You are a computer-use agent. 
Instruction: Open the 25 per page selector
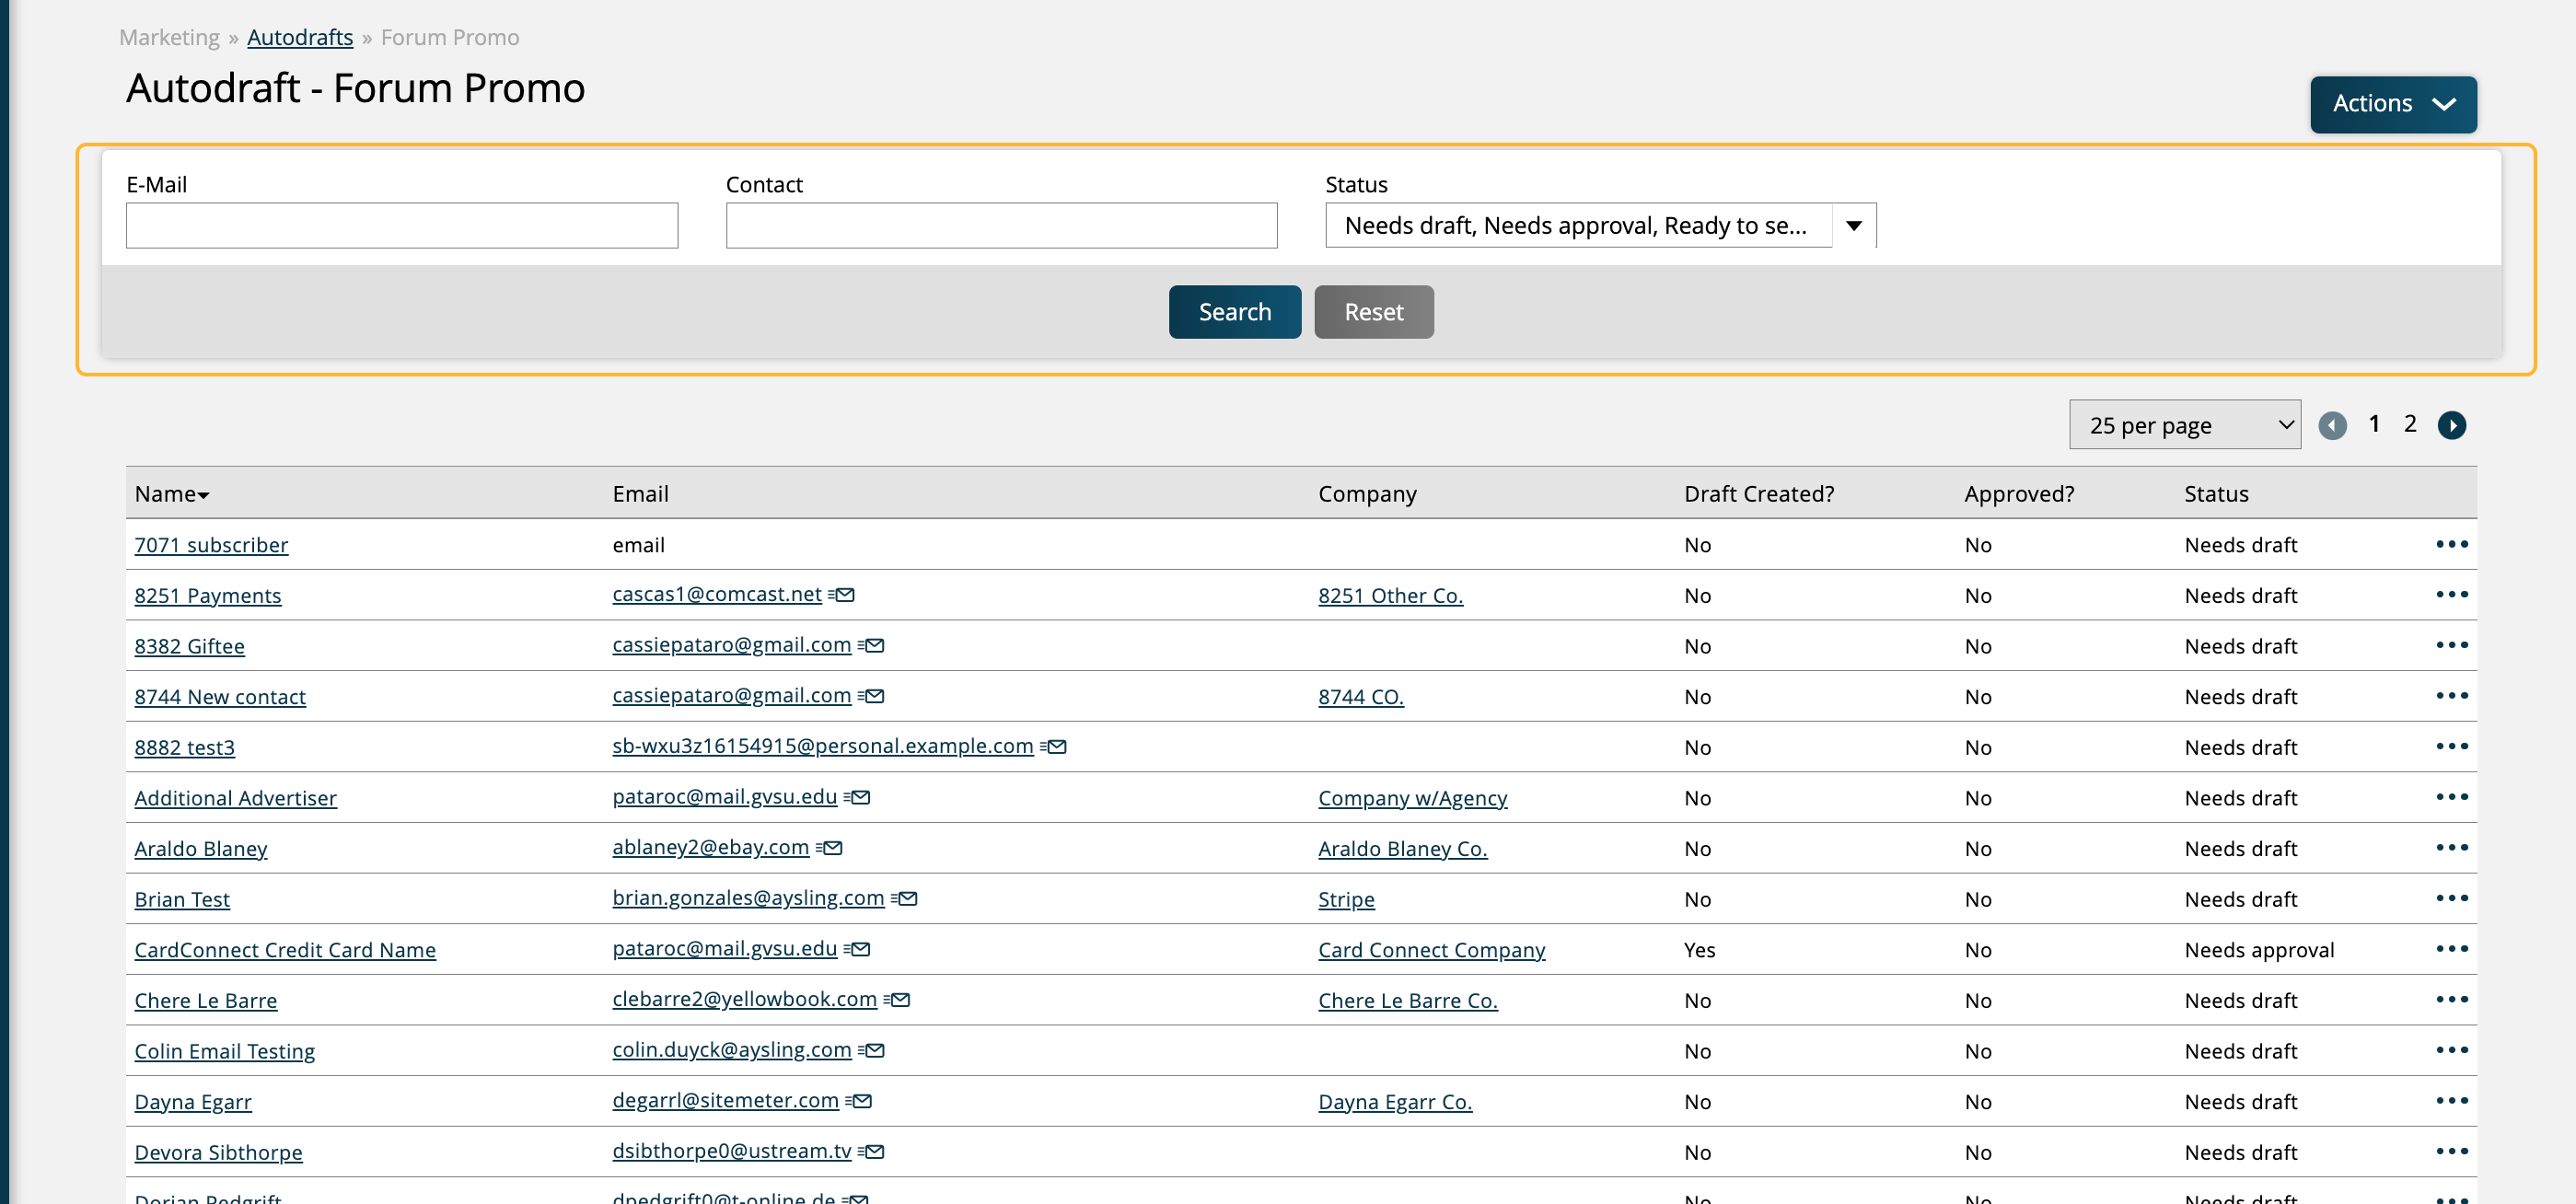(2184, 425)
